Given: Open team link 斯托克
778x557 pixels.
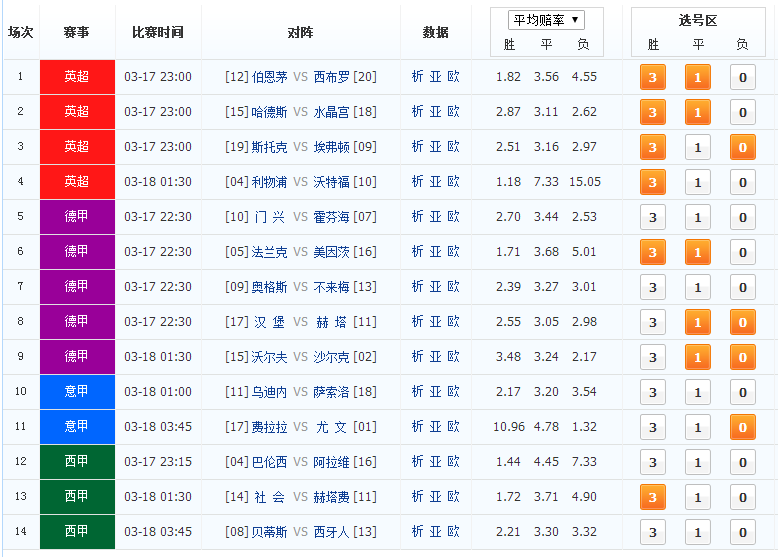Looking at the screenshot, I should tap(269, 147).
